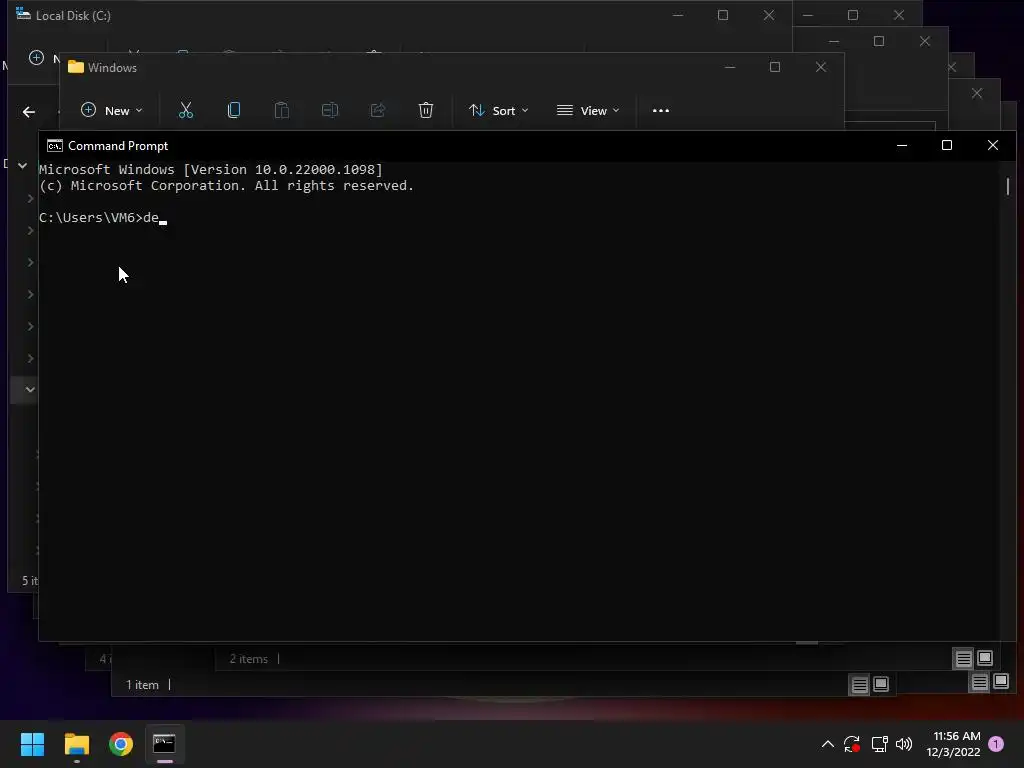Click the Rename icon in Windows folder toolbar
1024x768 pixels.
330,110
